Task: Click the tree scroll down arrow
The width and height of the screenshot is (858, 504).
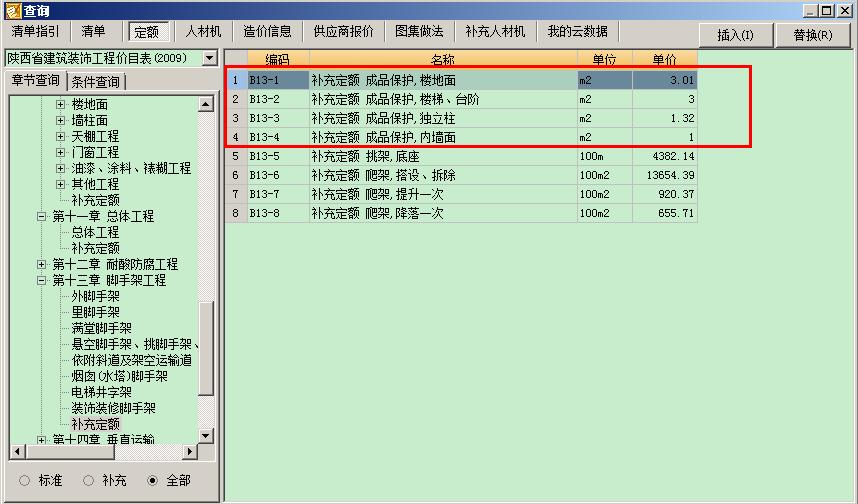Action: tap(206, 436)
